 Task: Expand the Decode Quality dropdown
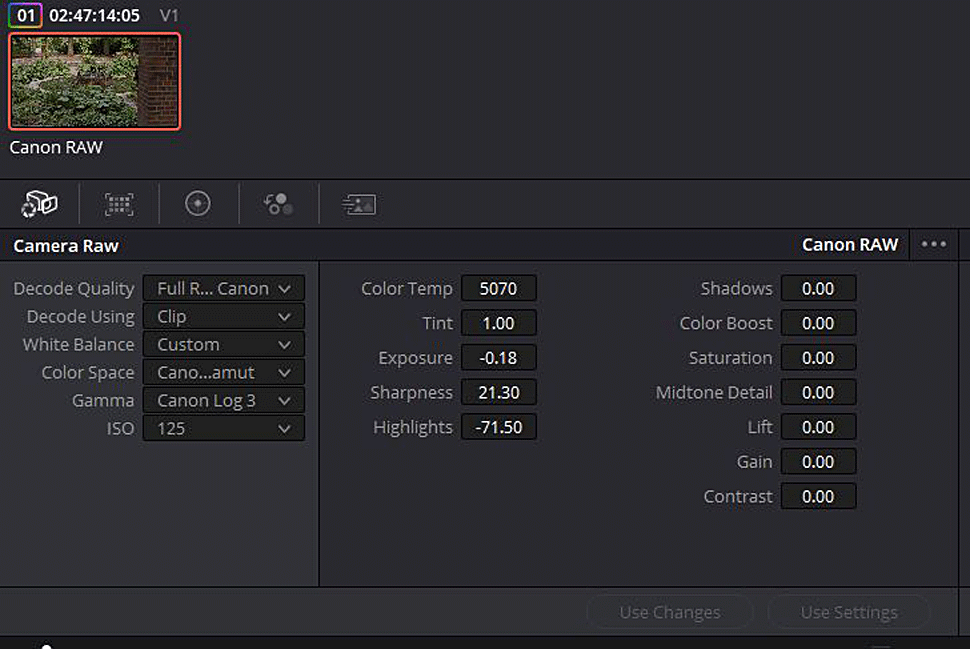pyautogui.click(x=224, y=288)
